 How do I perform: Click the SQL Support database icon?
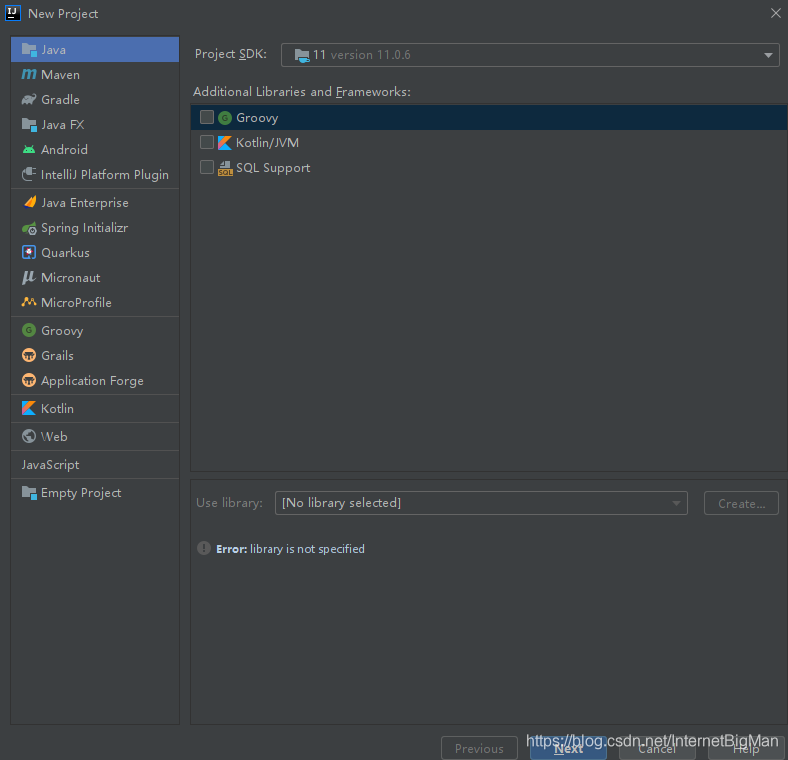[225, 168]
